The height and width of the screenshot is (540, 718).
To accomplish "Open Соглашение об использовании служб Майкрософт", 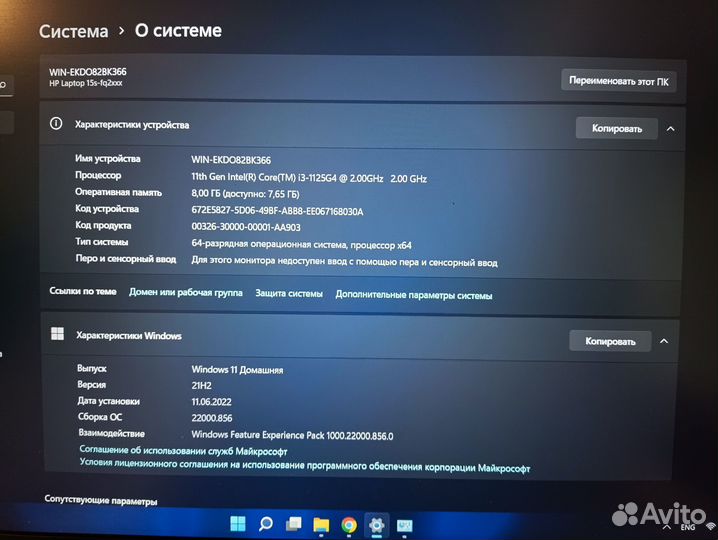I will click(x=183, y=450).
